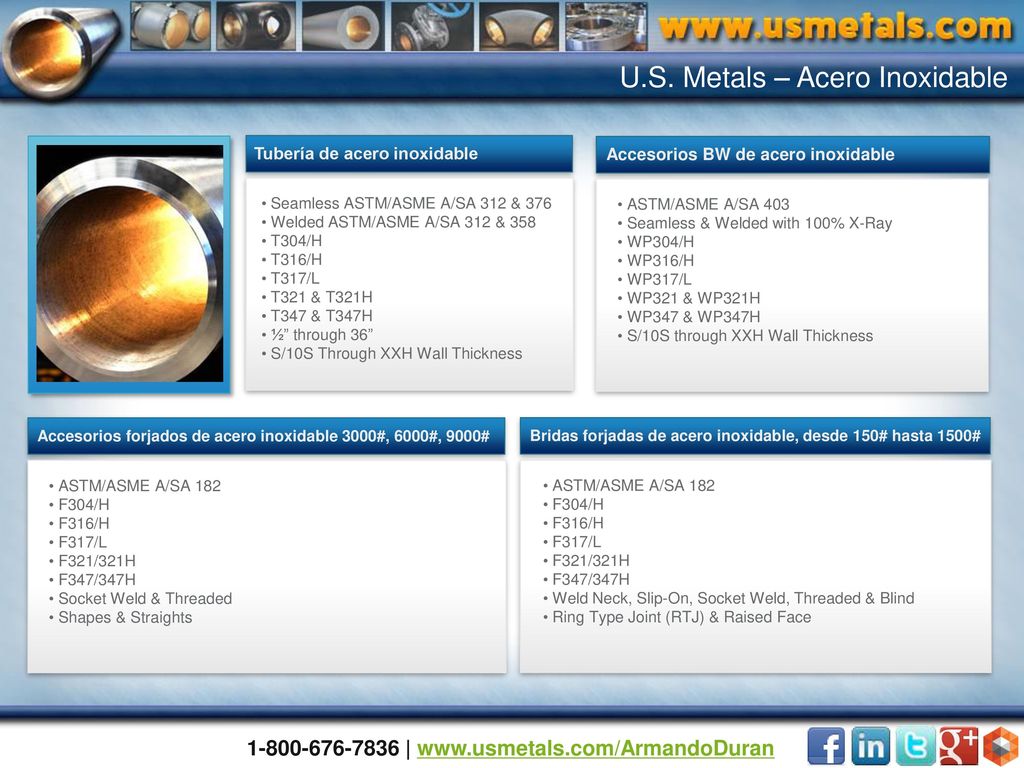The width and height of the screenshot is (1024, 768).
Task: Click 'ASTM/ASME A/SA 182' under Accesorios forjados
Action: 140,486
